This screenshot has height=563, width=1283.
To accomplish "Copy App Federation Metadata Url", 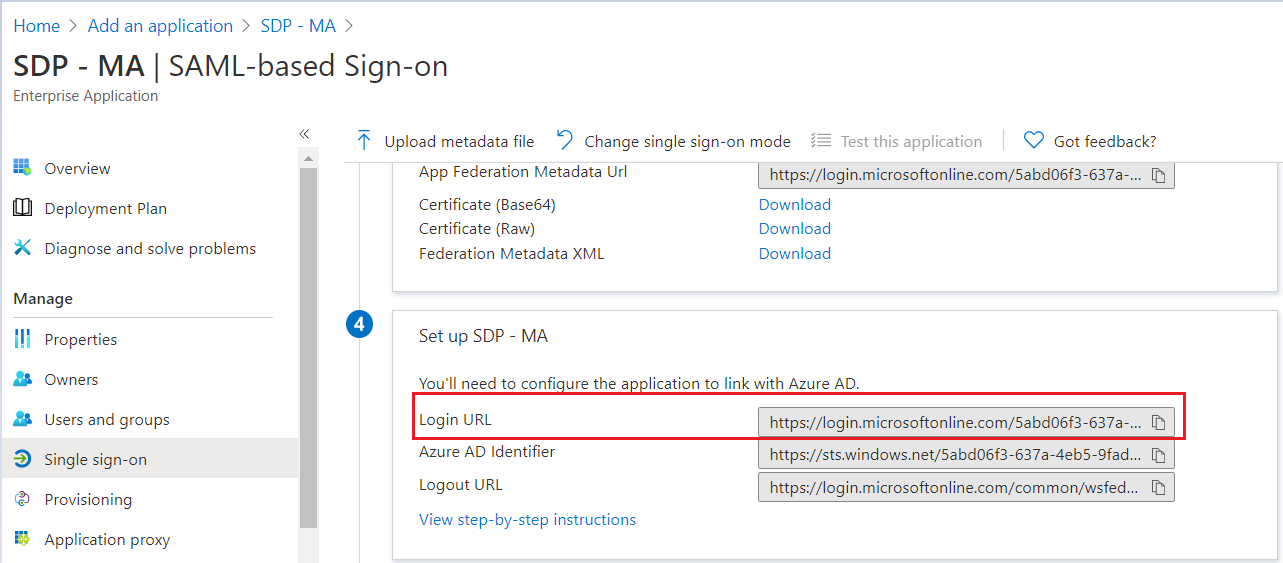I will (x=1158, y=175).
